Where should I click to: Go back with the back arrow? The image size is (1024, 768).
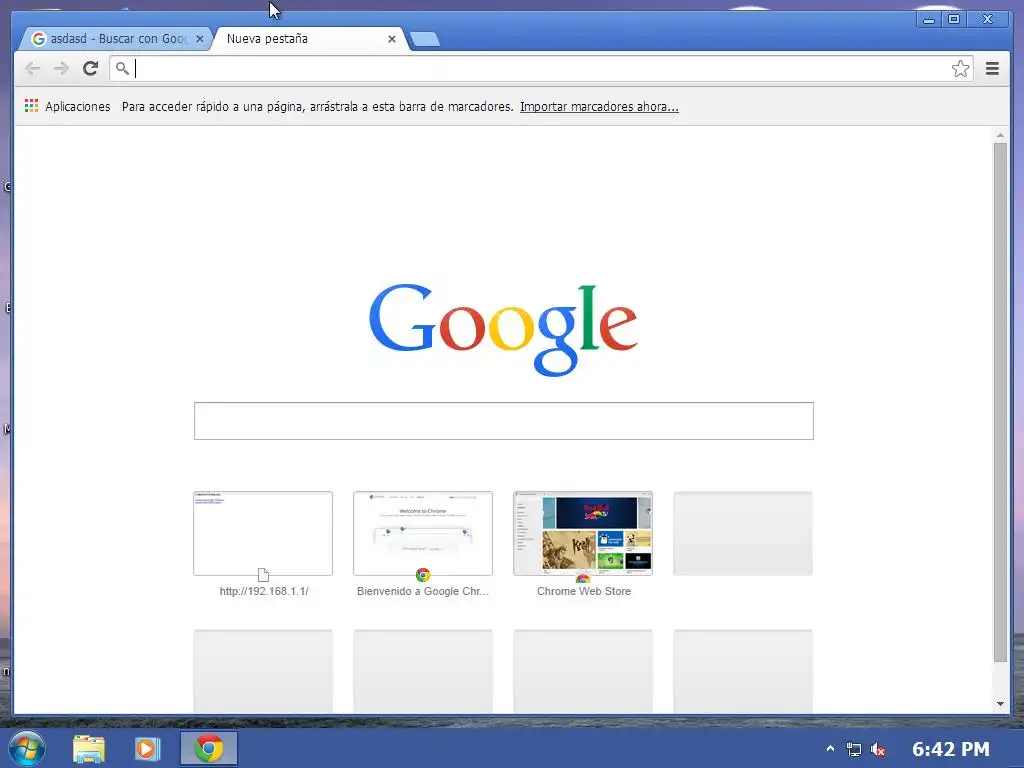(32, 69)
